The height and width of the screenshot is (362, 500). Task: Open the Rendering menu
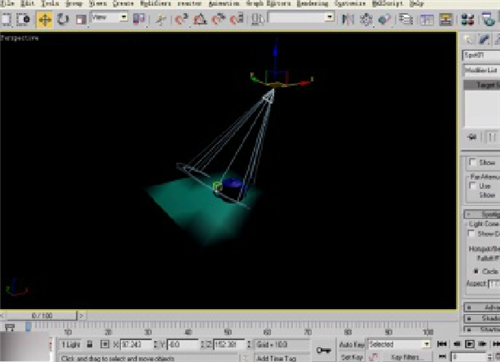(312, 4)
